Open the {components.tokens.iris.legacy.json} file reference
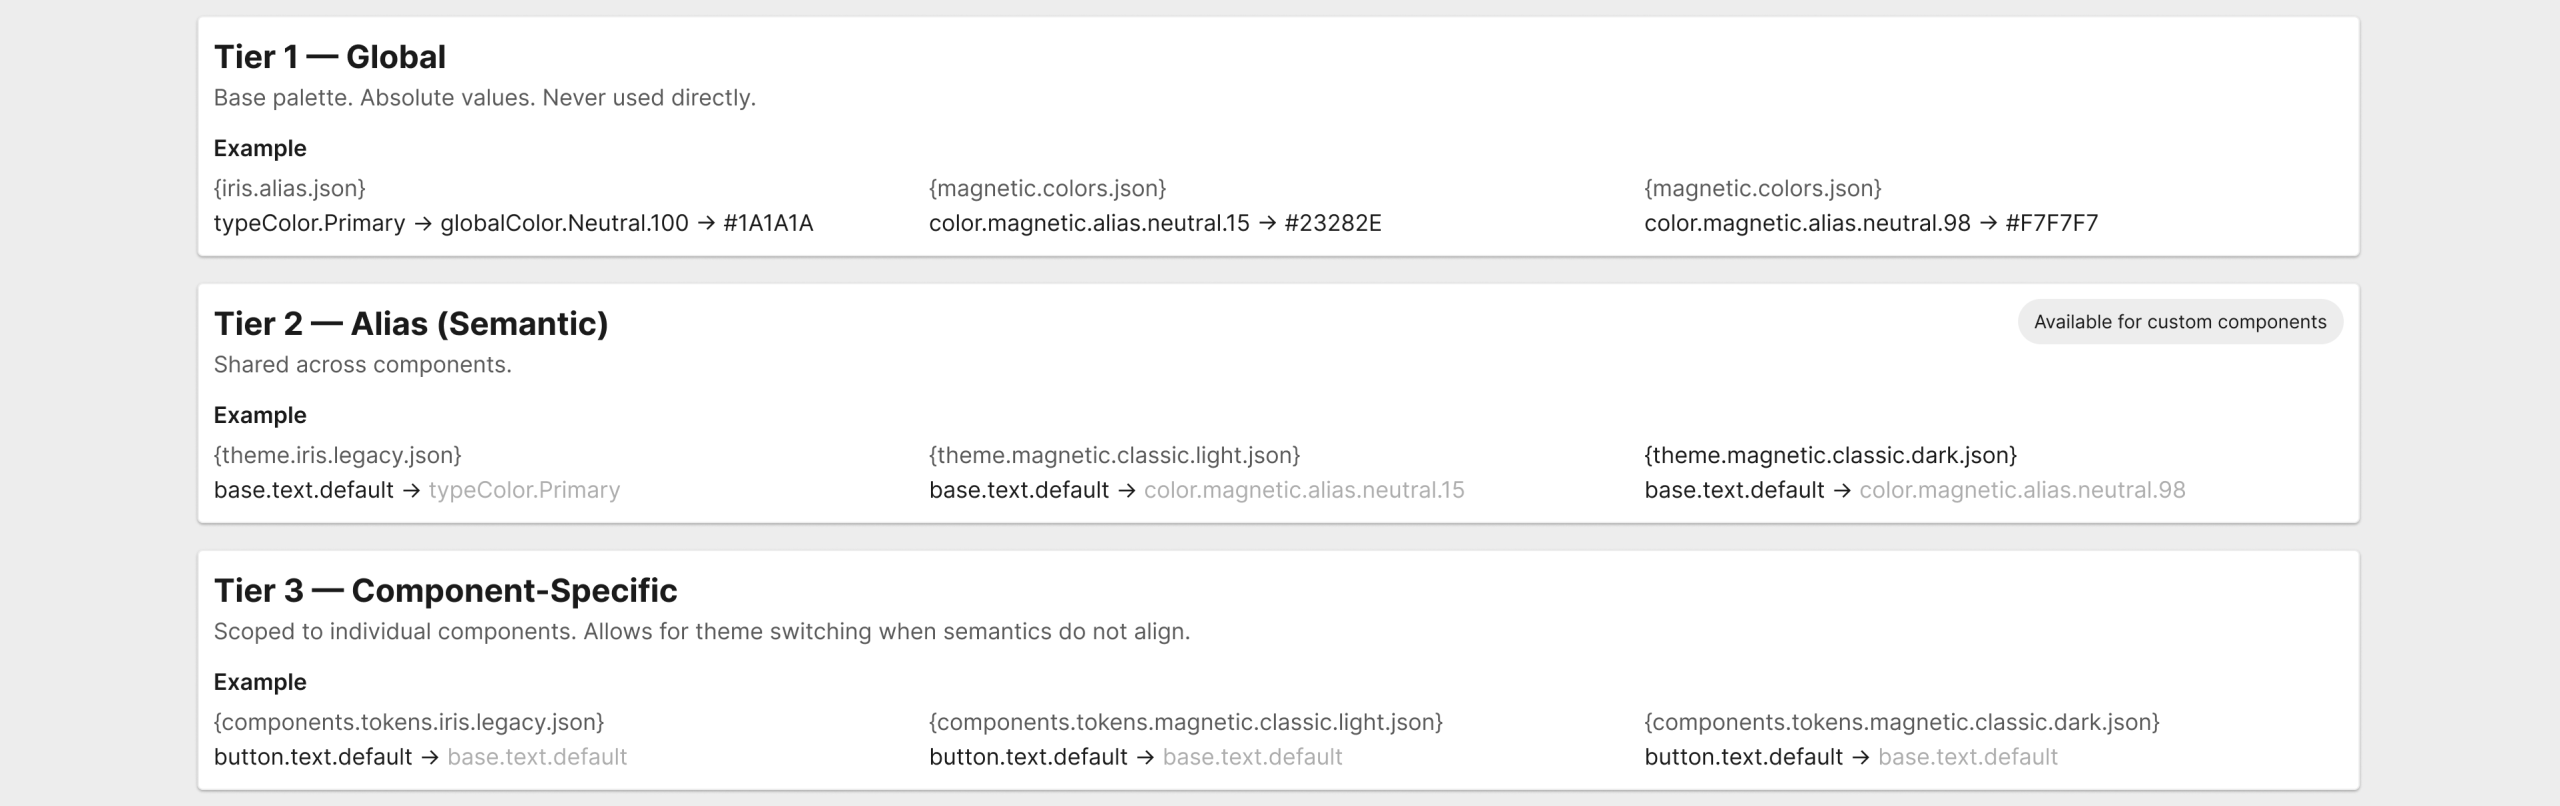The height and width of the screenshot is (806, 2560). pyautogui.click(x=409, y=722)
